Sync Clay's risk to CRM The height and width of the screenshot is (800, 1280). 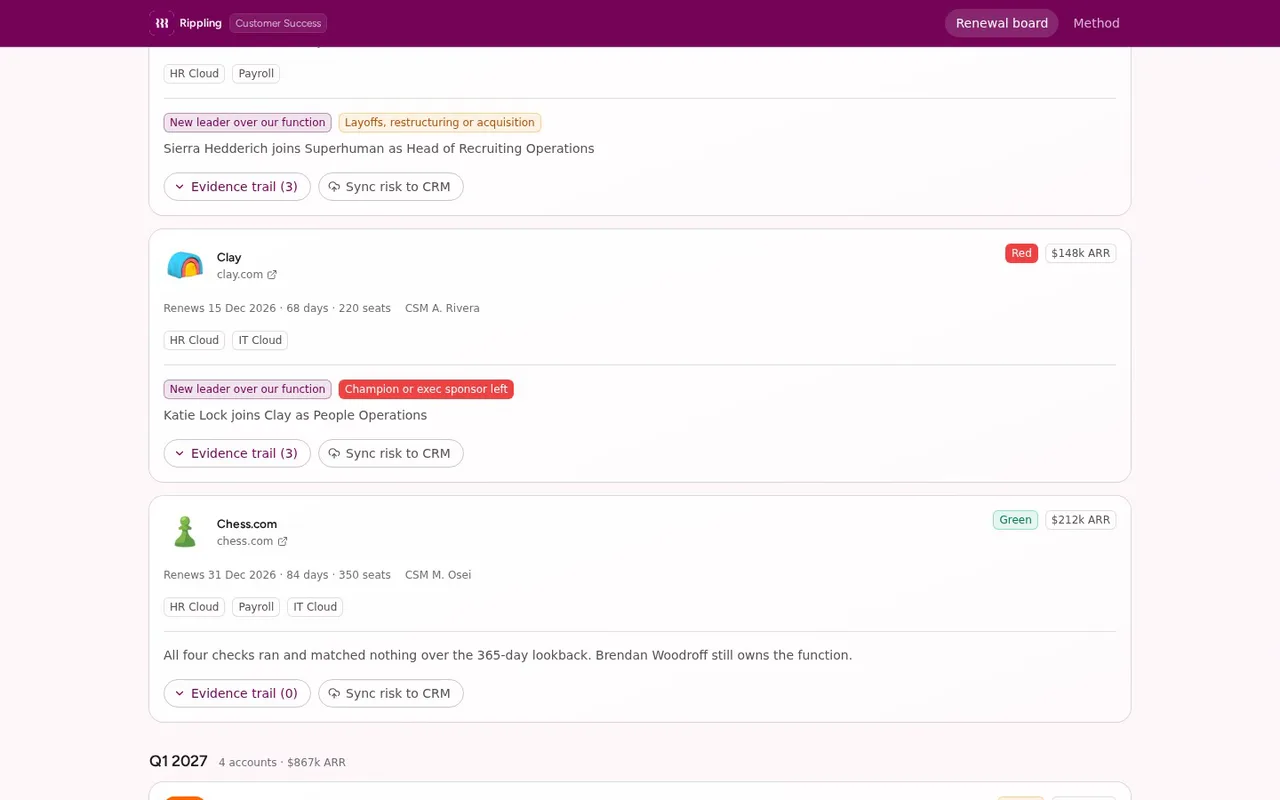pyautogui.click(x=391, y=453)
